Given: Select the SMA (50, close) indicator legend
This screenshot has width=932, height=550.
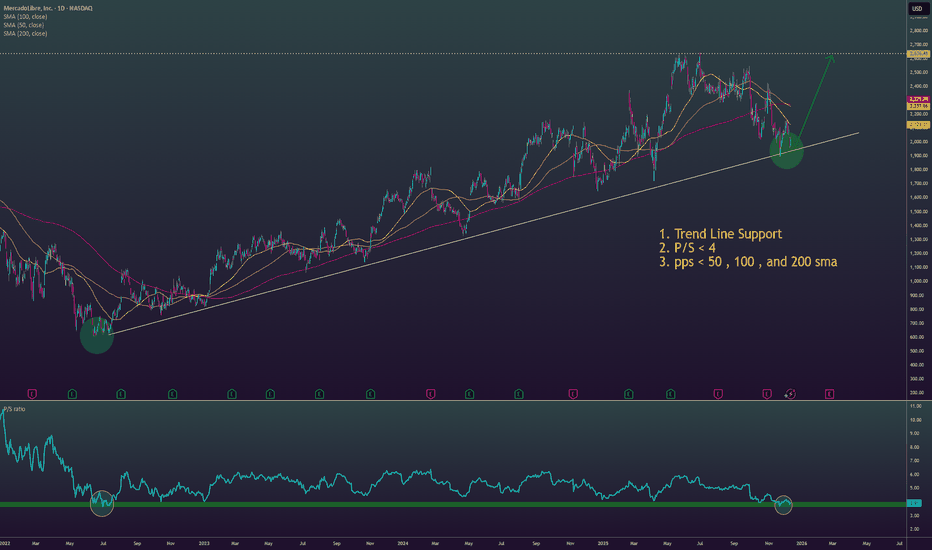Looking at the screenshot, I should (x=28, y=26).
